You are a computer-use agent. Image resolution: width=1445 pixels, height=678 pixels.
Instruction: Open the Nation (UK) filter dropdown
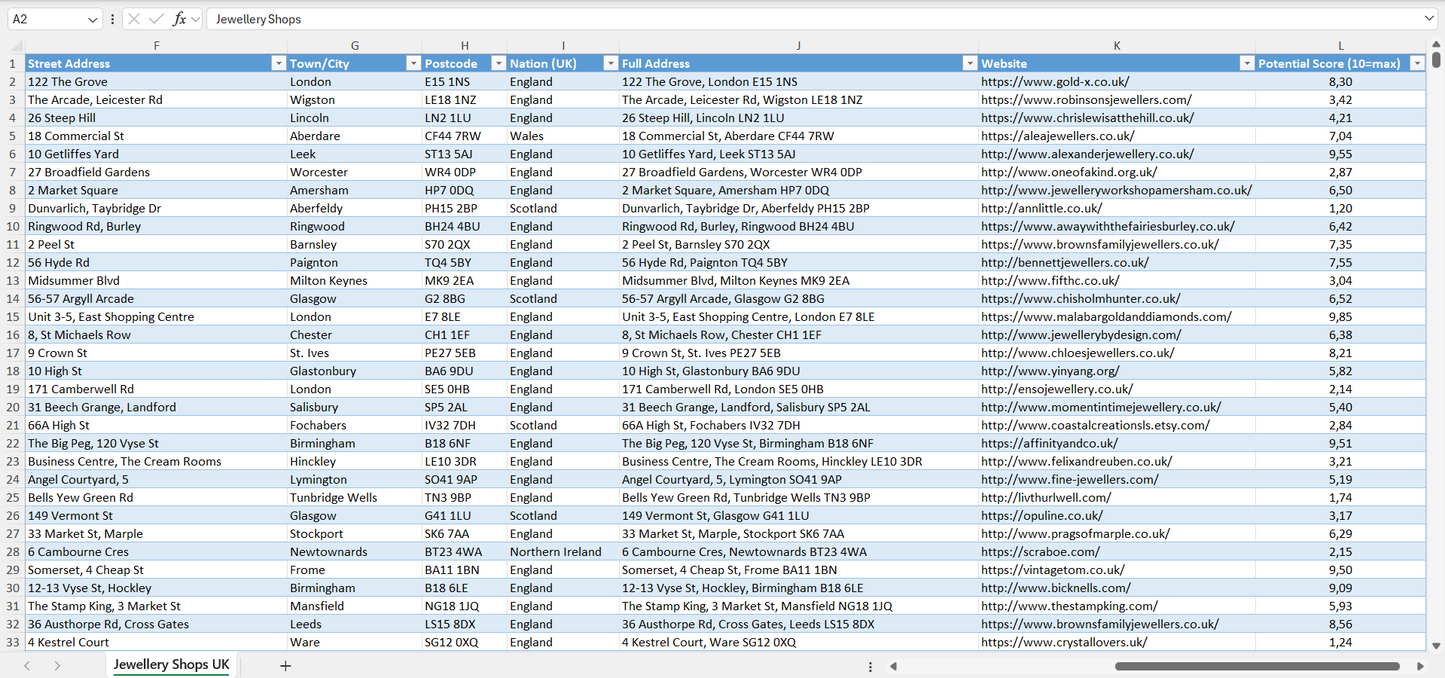point(610,64)
